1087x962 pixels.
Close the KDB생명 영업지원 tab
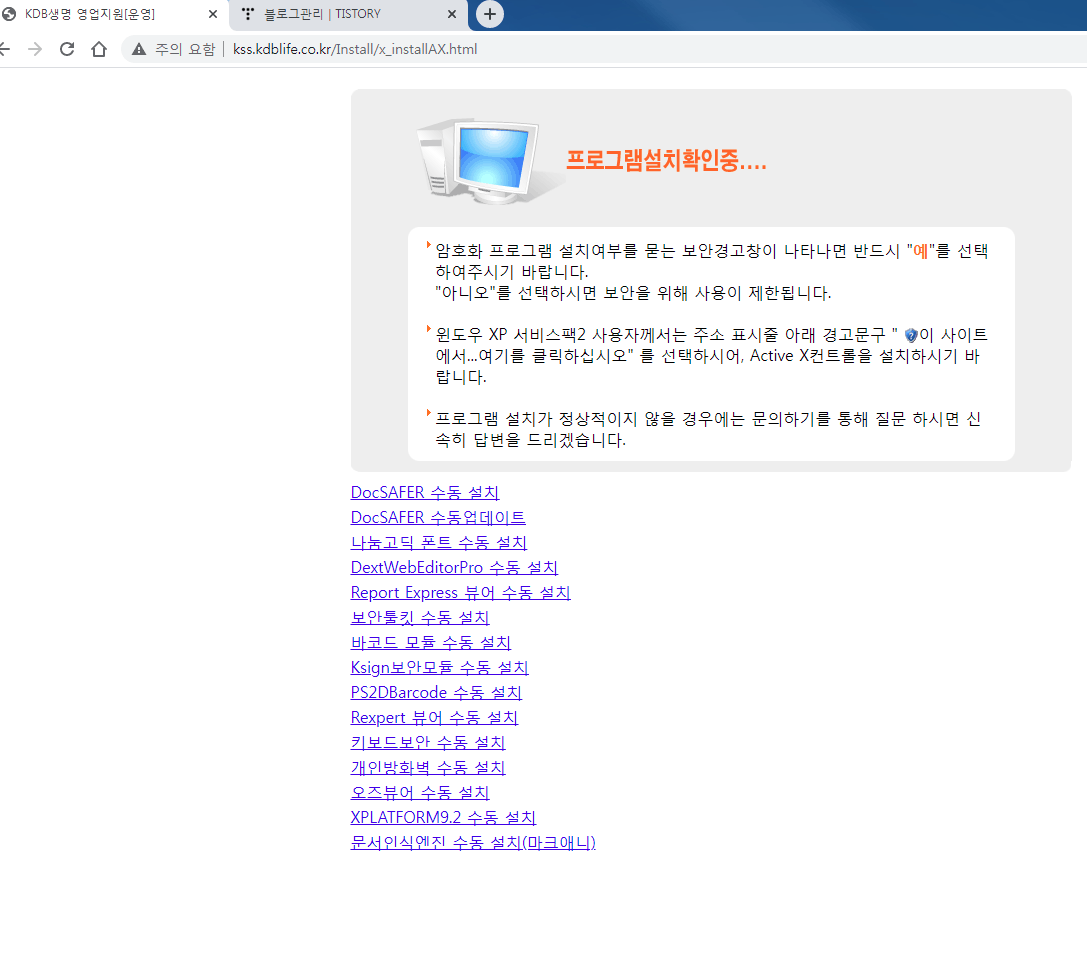pyautogui.click(x=213, y=14)
